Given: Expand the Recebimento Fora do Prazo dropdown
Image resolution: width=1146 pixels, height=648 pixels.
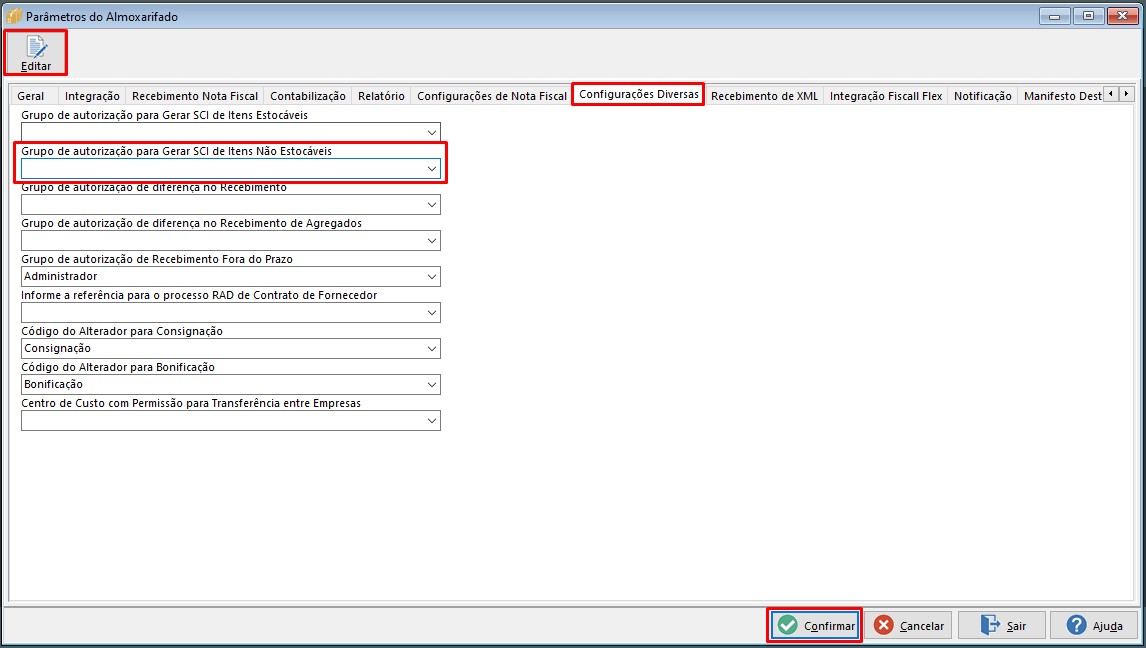Looking at the screenshot, I should 431,277.
